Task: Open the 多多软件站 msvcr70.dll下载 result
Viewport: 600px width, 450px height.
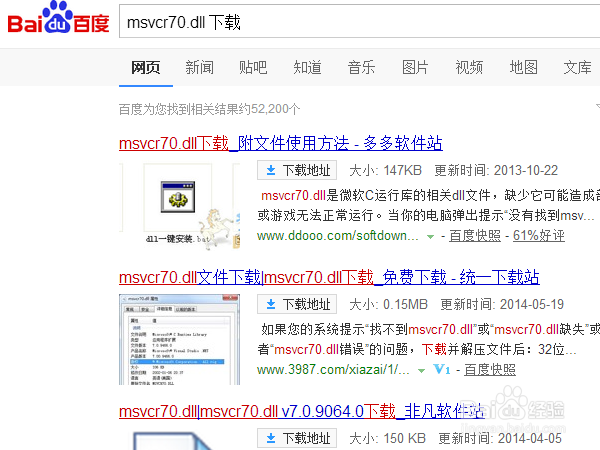Action: 281,143
